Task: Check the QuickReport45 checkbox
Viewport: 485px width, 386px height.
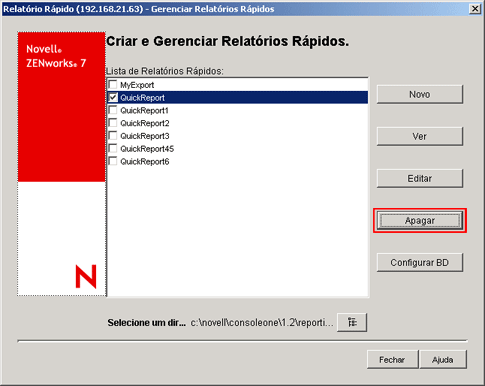Action: coord(113,148)
